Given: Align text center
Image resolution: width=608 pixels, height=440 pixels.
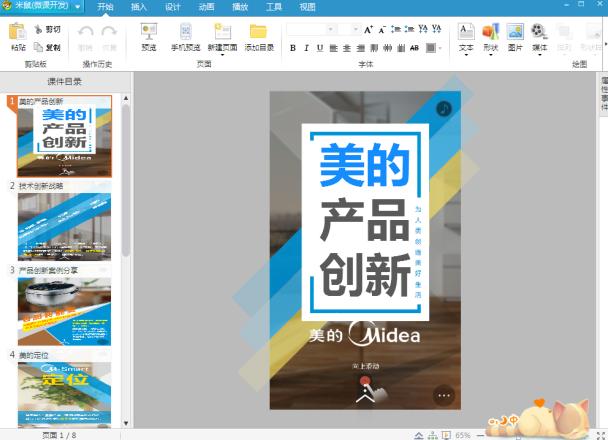Looking at the screenshot, I should coord(347,48).
